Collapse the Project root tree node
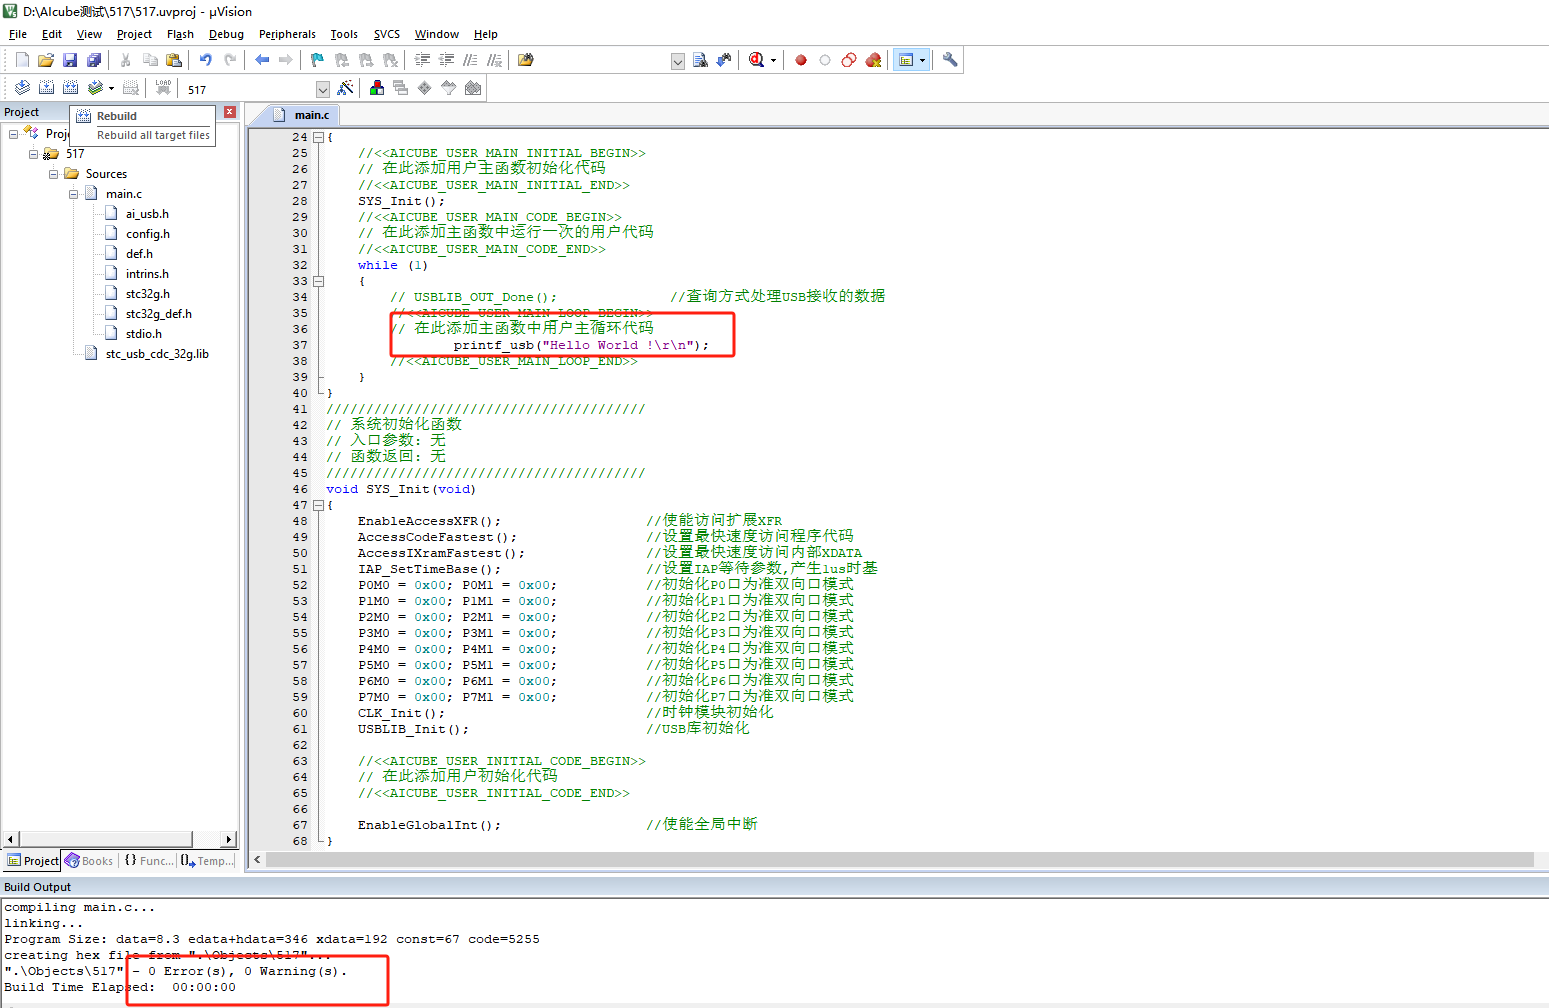 pos(13,133)
